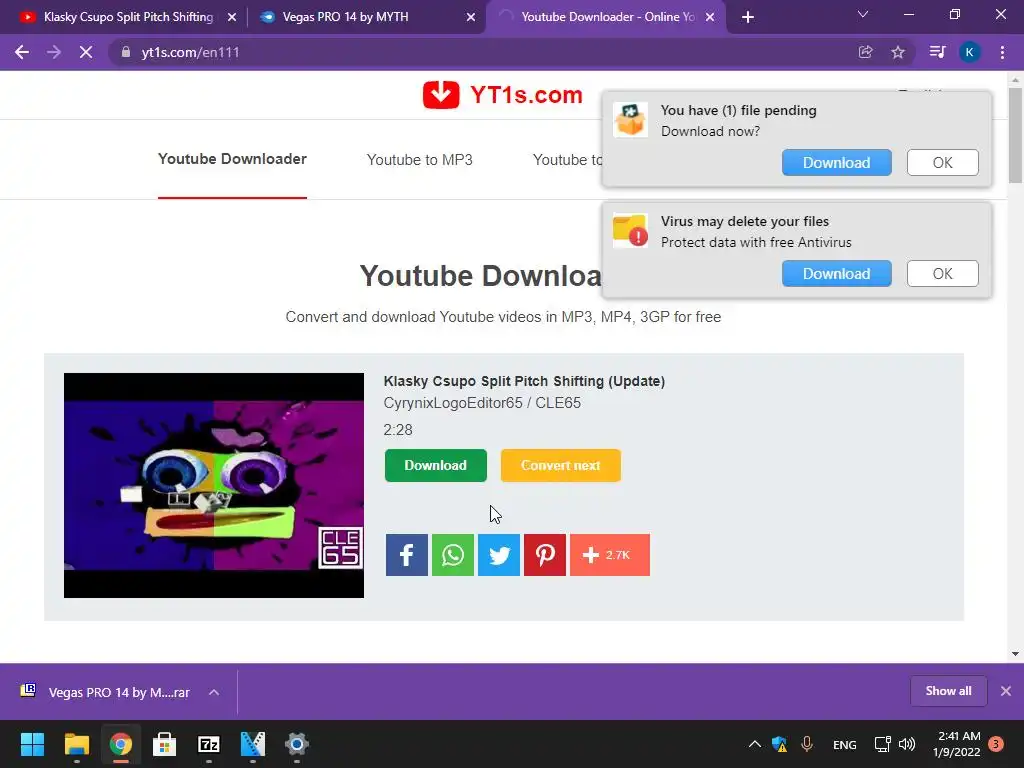Close the Vegas PRO 14 by MYTH tab
The width and height of the screenshot is (1024, 768).
pos(471,17)
